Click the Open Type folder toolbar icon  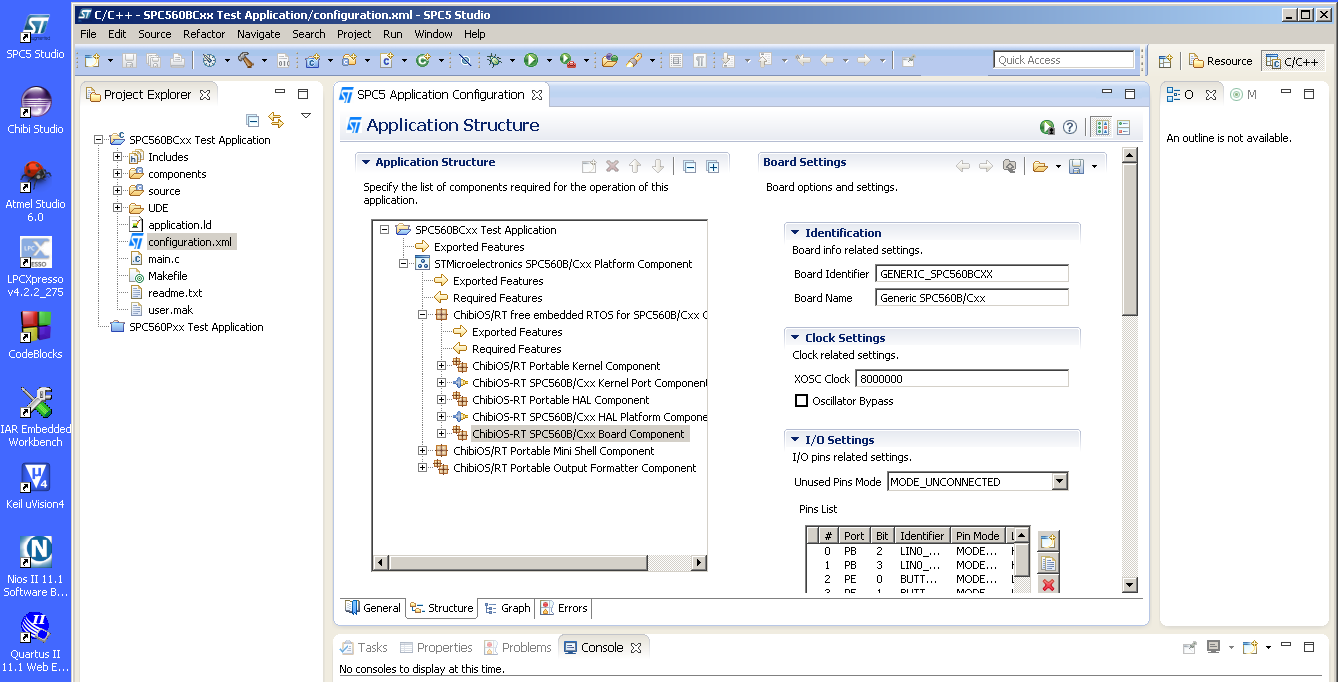(x=609, y=60)
